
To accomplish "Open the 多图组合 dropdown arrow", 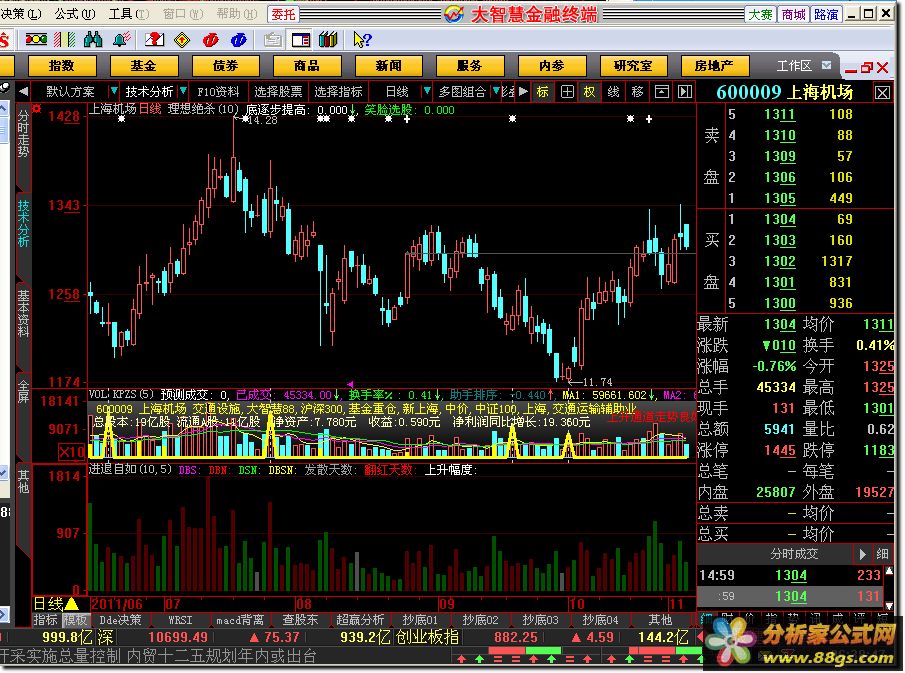I will [496, 91].
